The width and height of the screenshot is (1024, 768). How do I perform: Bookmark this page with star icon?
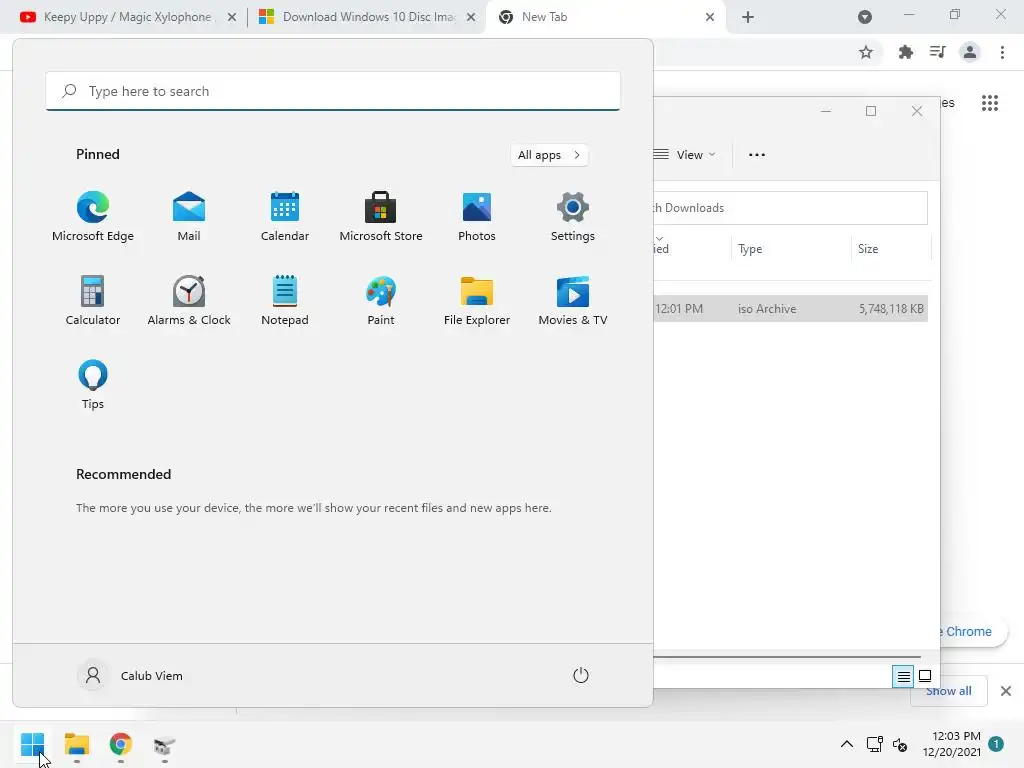866,52
